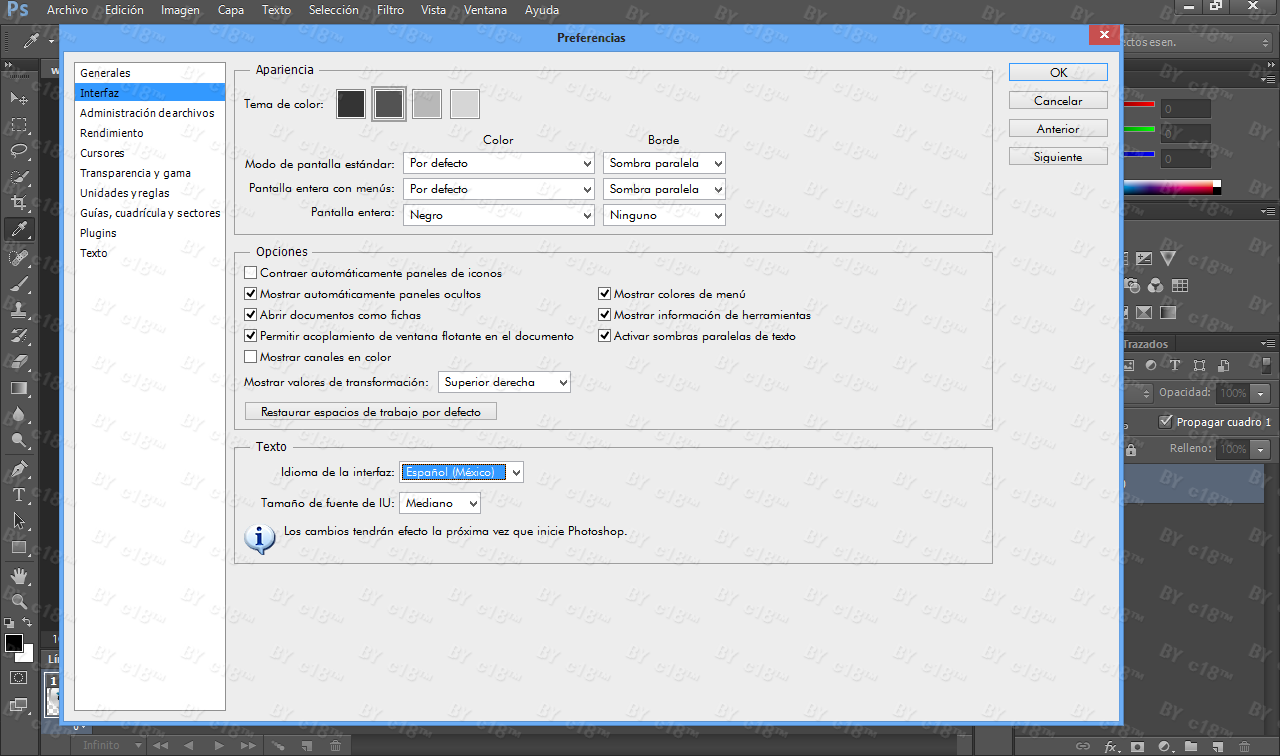
Task: Uncheck Mostrar automáticamente paneles ocultos
Action: tap(251, 294)
